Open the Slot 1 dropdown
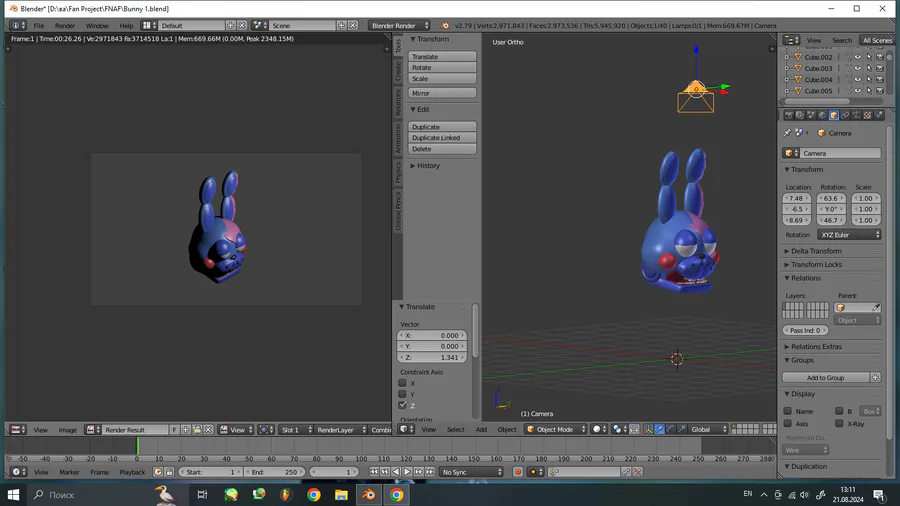The width and height of the screenshot is (900, 506). [296, 430]
